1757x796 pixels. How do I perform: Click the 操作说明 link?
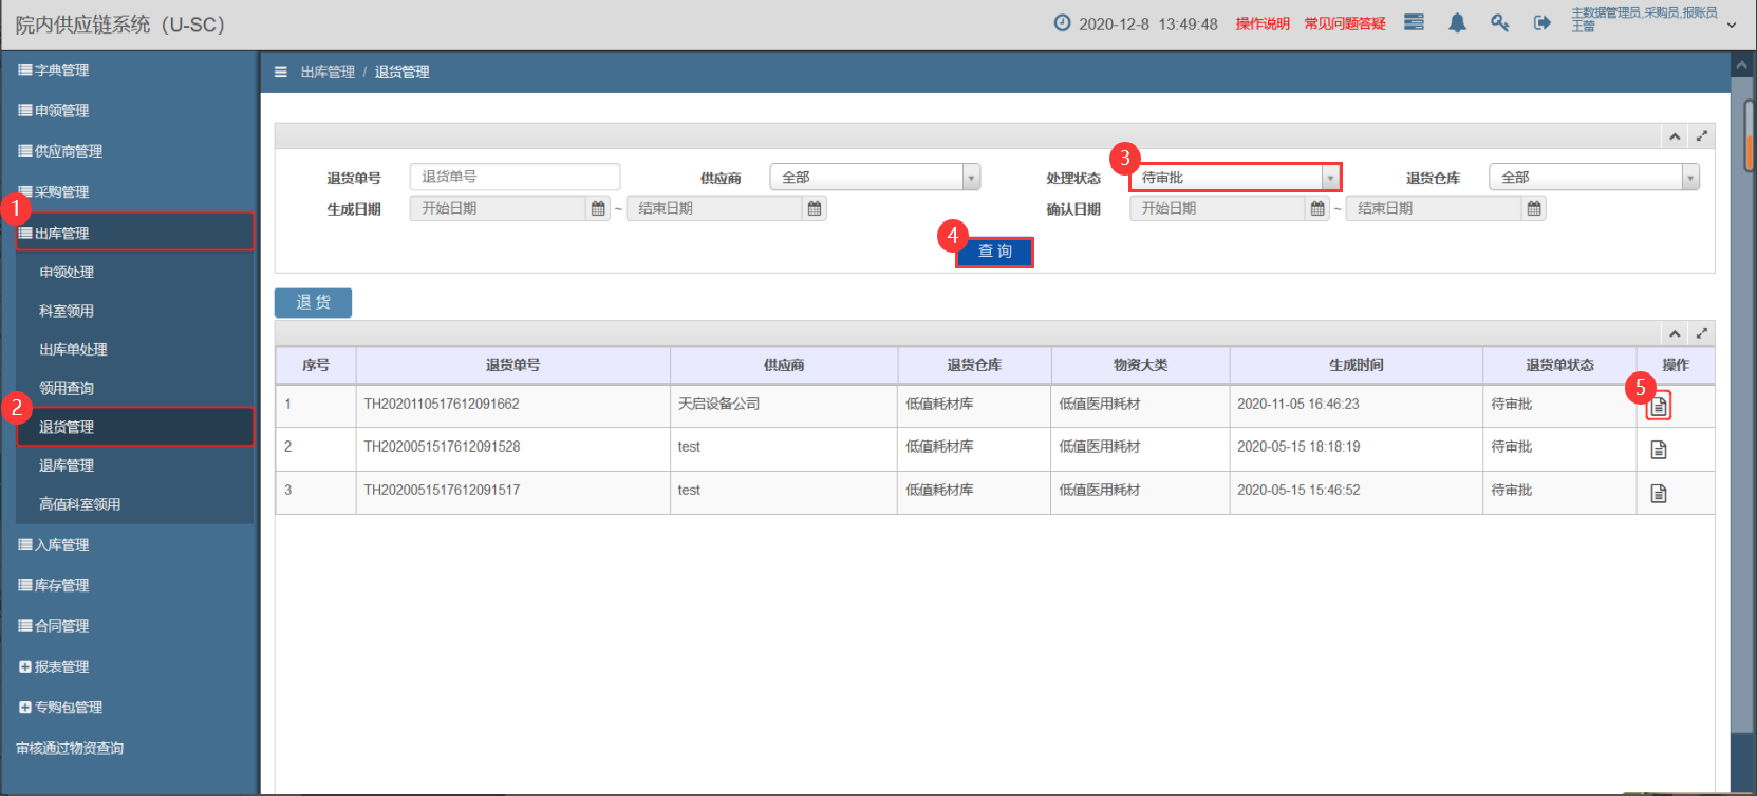[x=1262, y=24]
